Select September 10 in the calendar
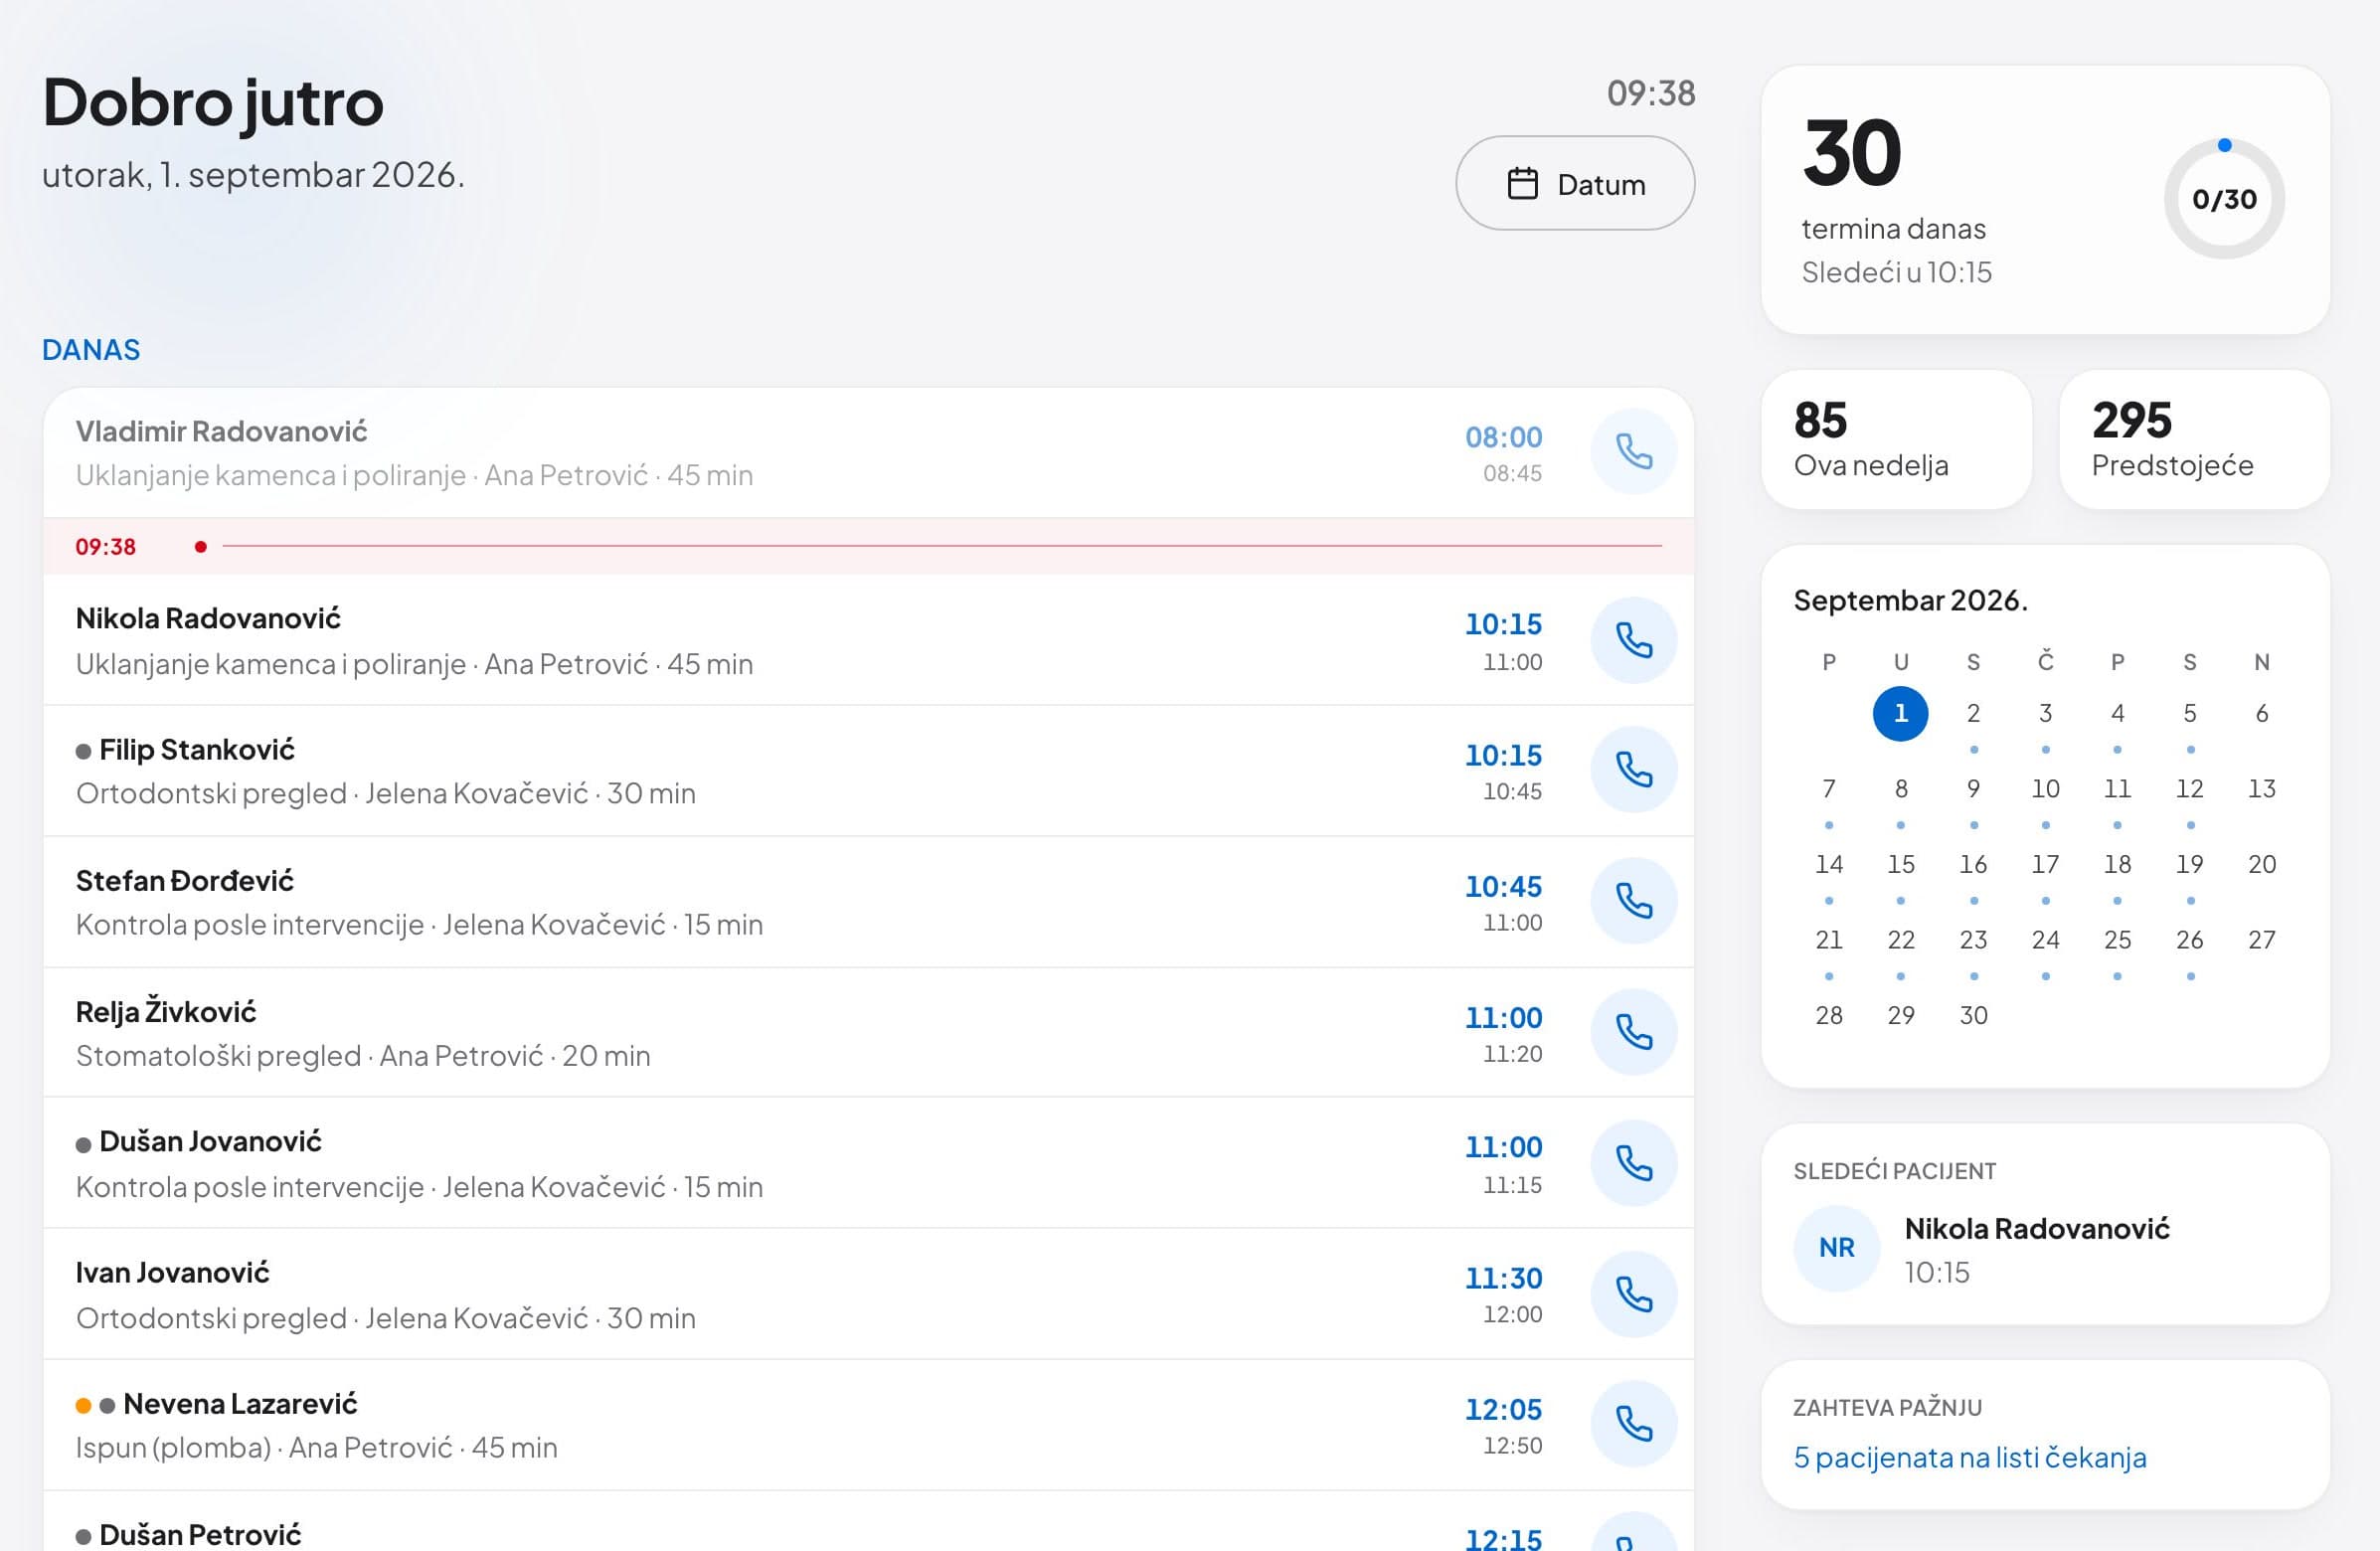Image resolution: width=2380 pixels, height=1551 pixels. (x=2045, y=789)
